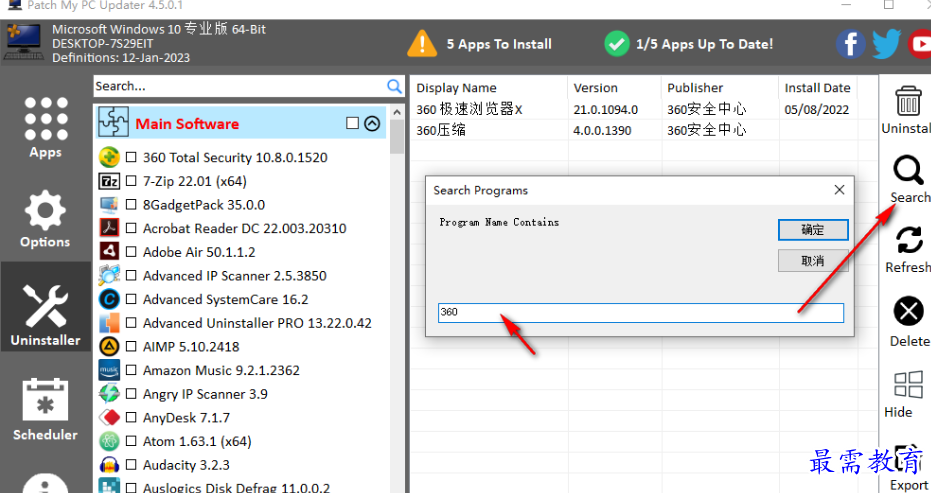Tick the Adobe Air 50.1.1.2 checkbox

pos(131,251)
